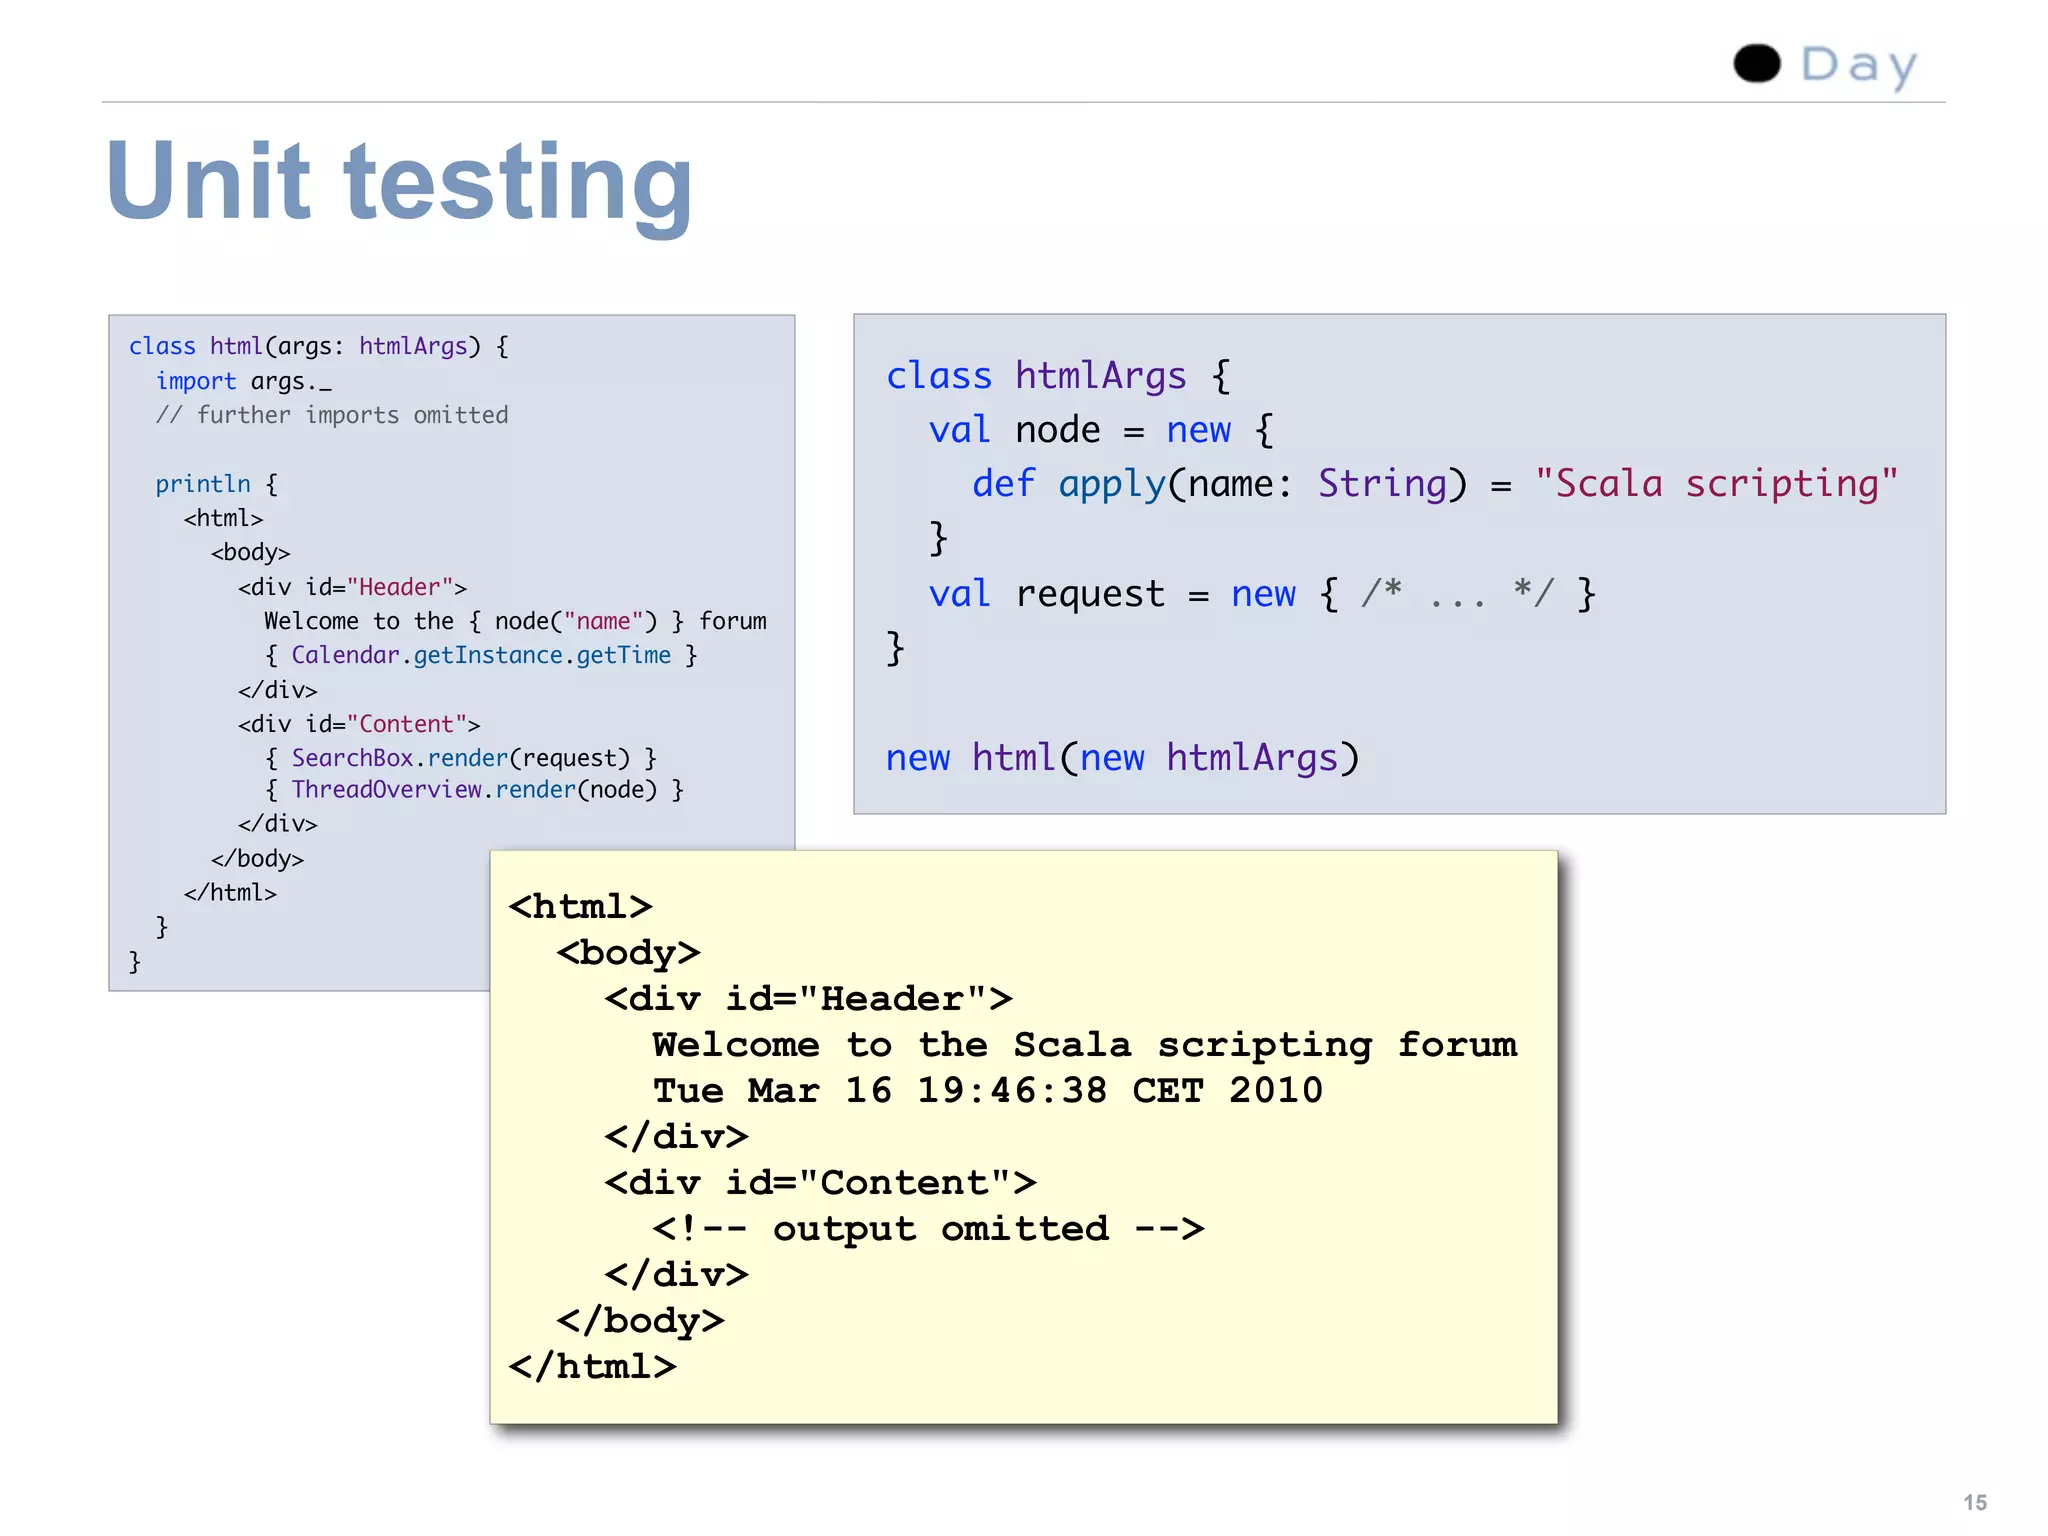Click '<html>' at top of yellow output box

(x=580, y=907)
